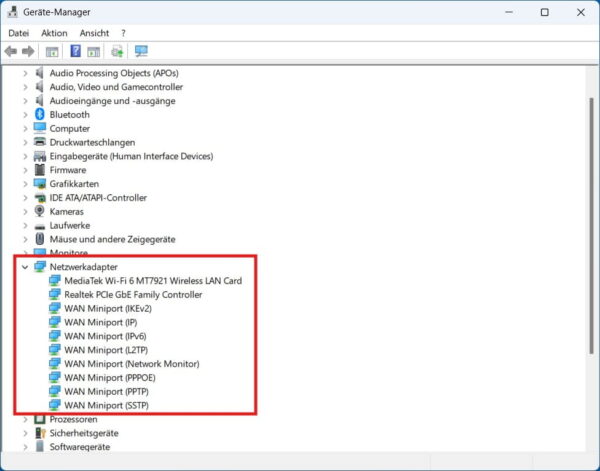600x471 pixels.
Task: Open the Ansicht menu
Action: pos(94,33)
